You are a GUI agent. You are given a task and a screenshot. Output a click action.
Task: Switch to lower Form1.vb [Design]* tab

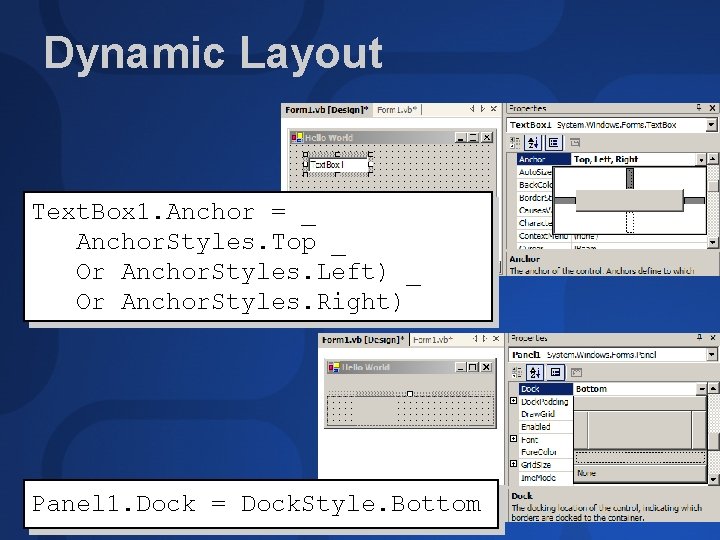pos(363,340)
